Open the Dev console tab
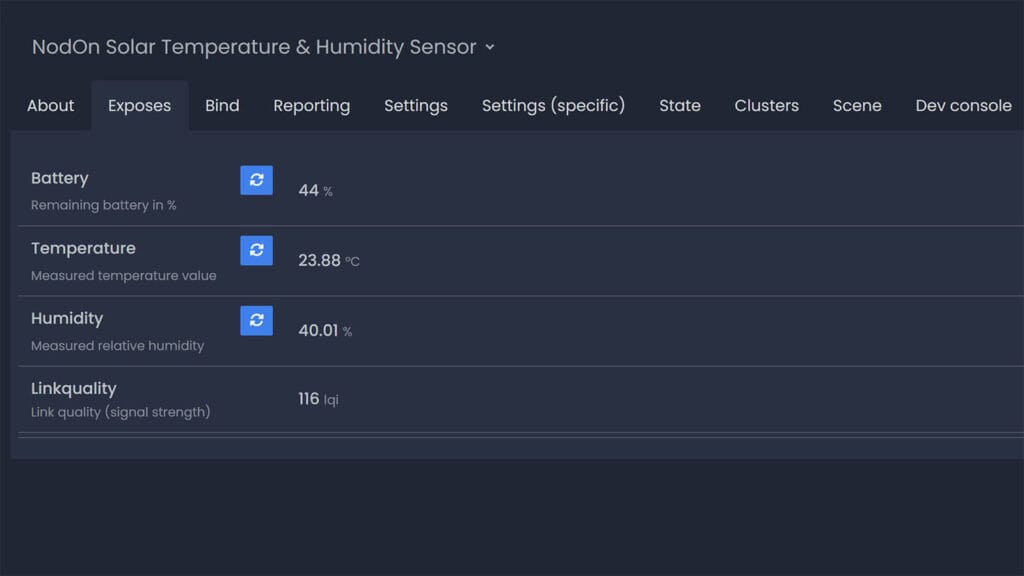Image resolution: width=1024 pixels, height=576 pixels. tap(963, 105)
